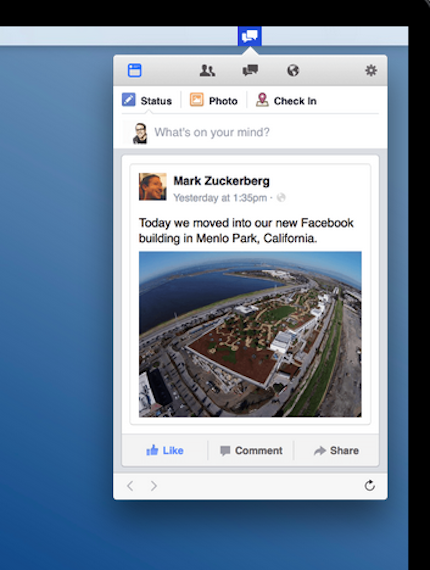
Task: Open the friends requests icon
Action: 207,70
